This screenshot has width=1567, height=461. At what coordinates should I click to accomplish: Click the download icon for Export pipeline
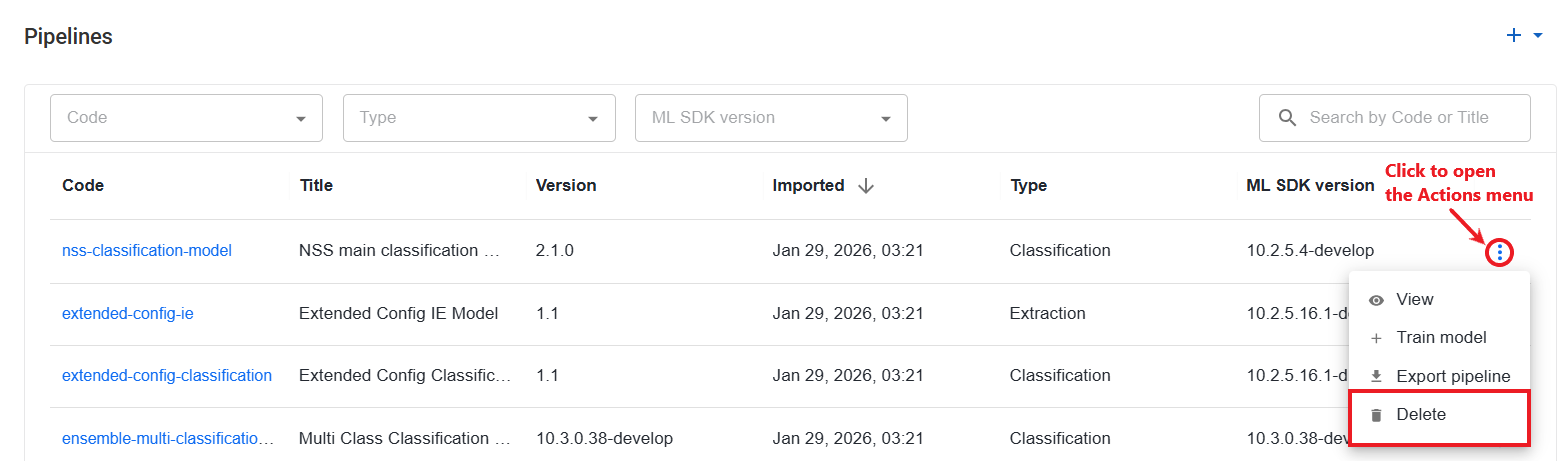pos(1376,376)
